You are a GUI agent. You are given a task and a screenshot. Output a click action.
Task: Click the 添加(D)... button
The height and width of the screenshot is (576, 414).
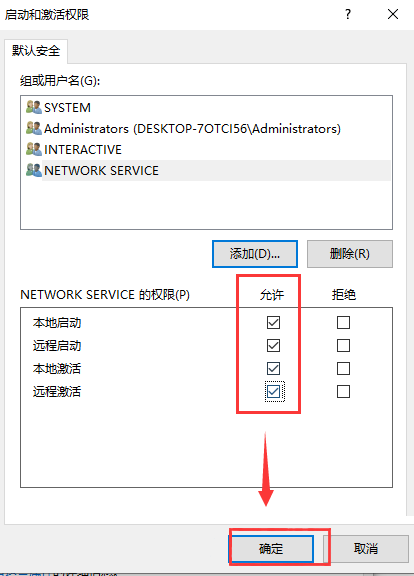coord(255,254)
